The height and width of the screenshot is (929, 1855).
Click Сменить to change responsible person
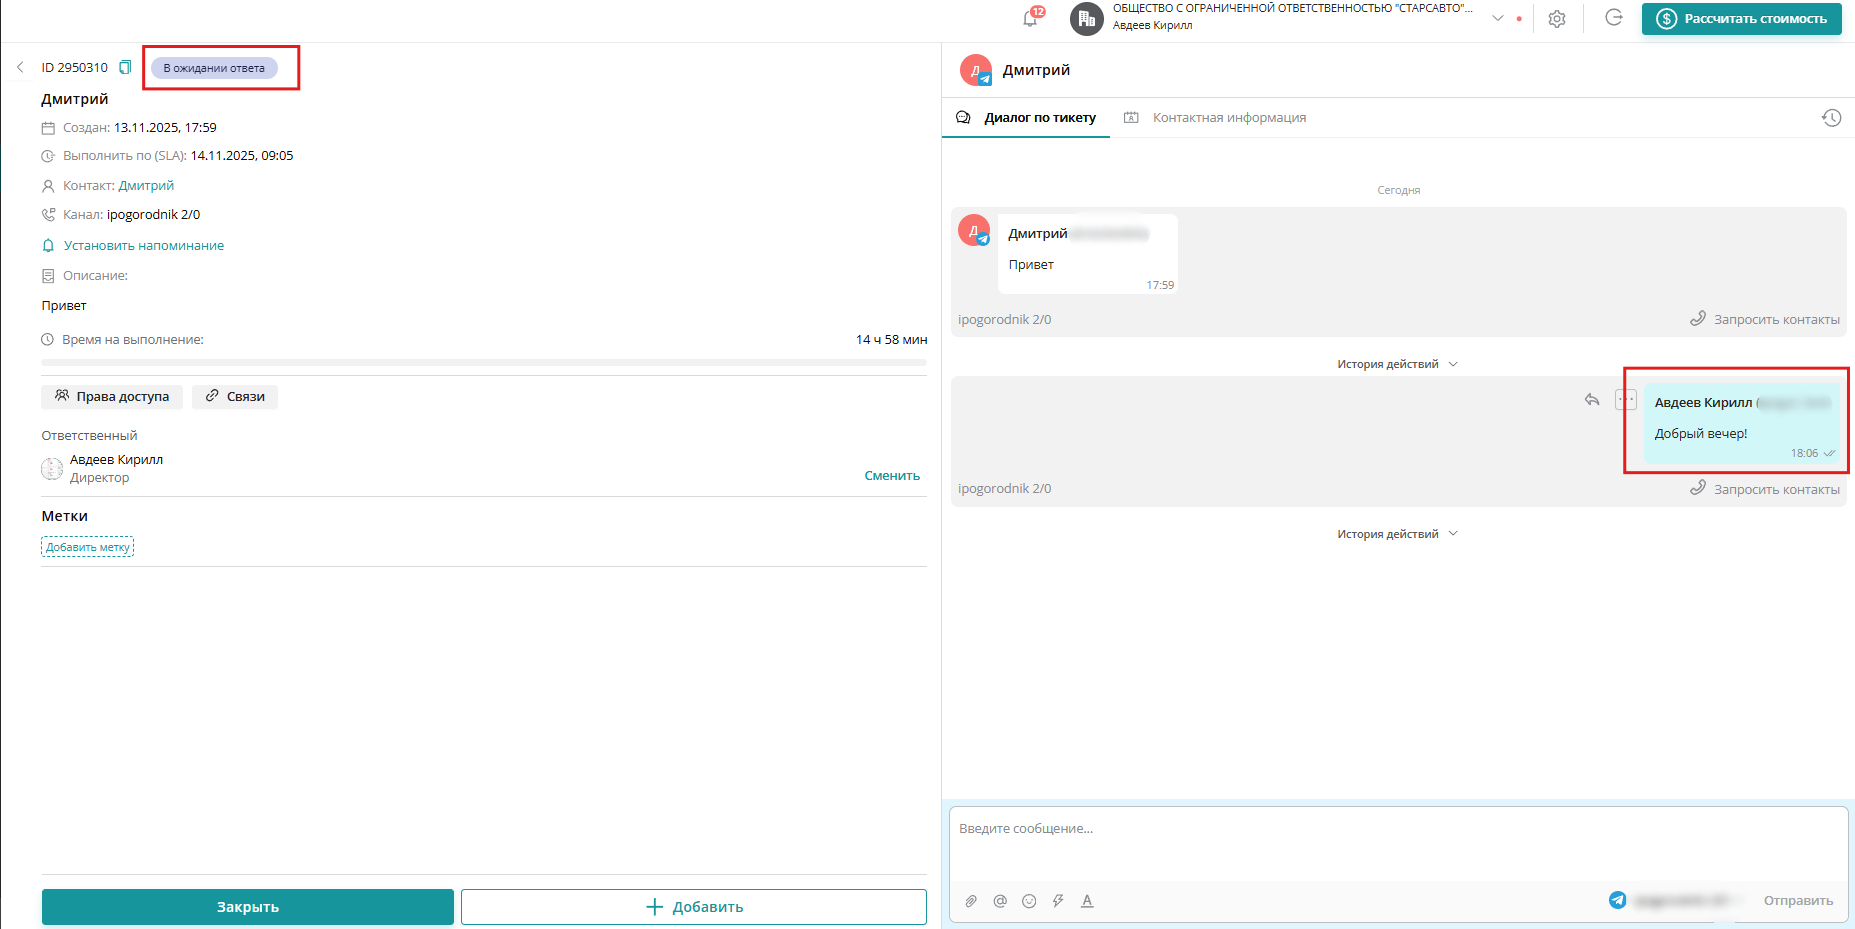click(x=892, y=475)
